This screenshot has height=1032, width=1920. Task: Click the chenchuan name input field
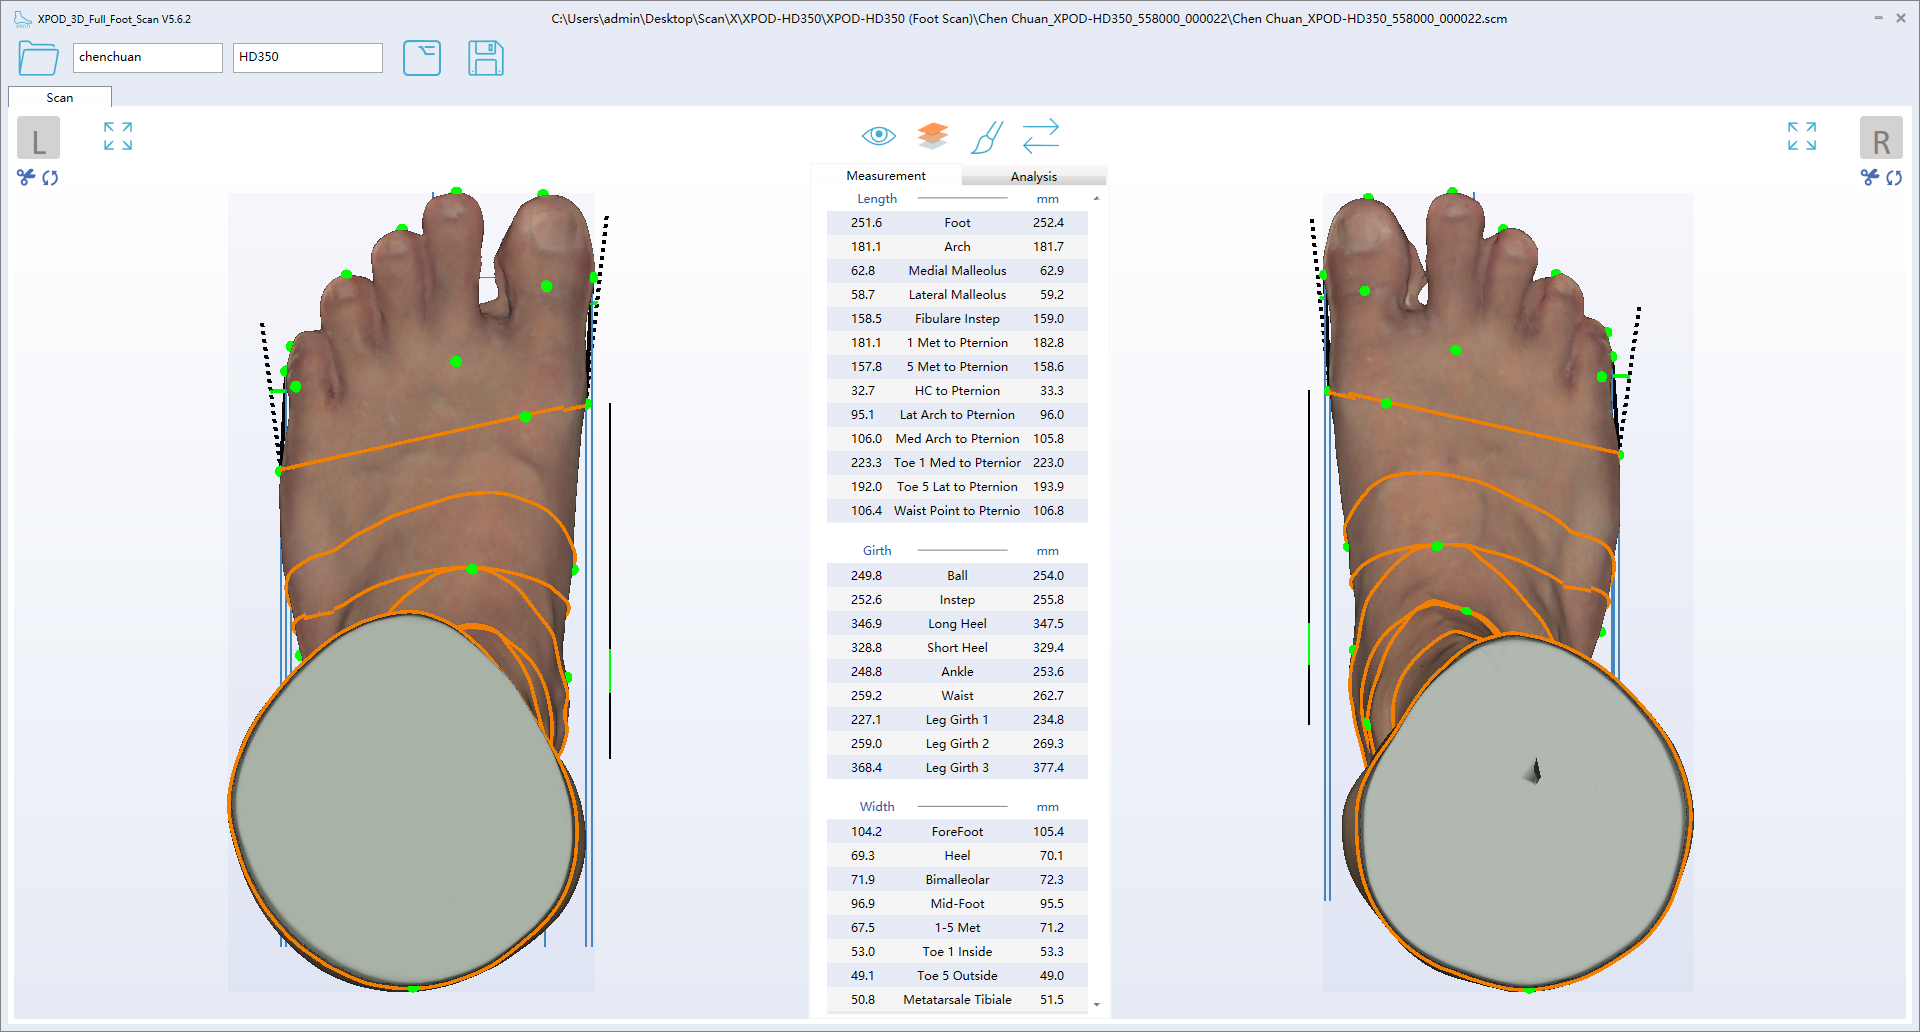point(147,58)
